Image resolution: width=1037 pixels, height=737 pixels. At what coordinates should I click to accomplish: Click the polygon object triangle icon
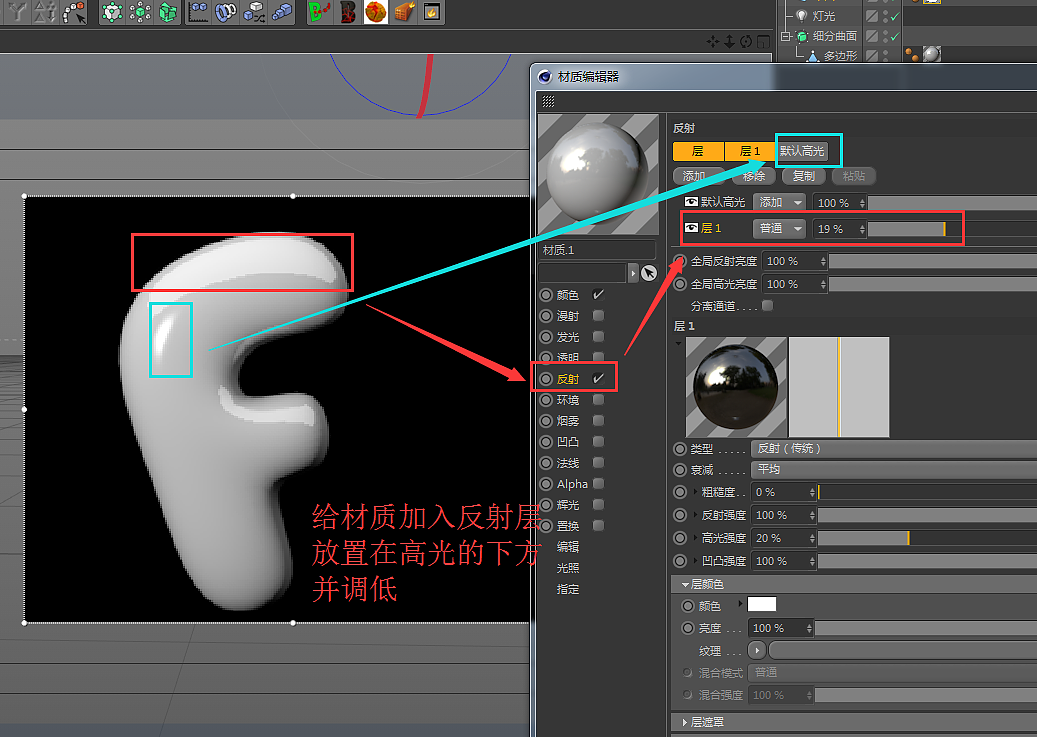click(813, 56)
